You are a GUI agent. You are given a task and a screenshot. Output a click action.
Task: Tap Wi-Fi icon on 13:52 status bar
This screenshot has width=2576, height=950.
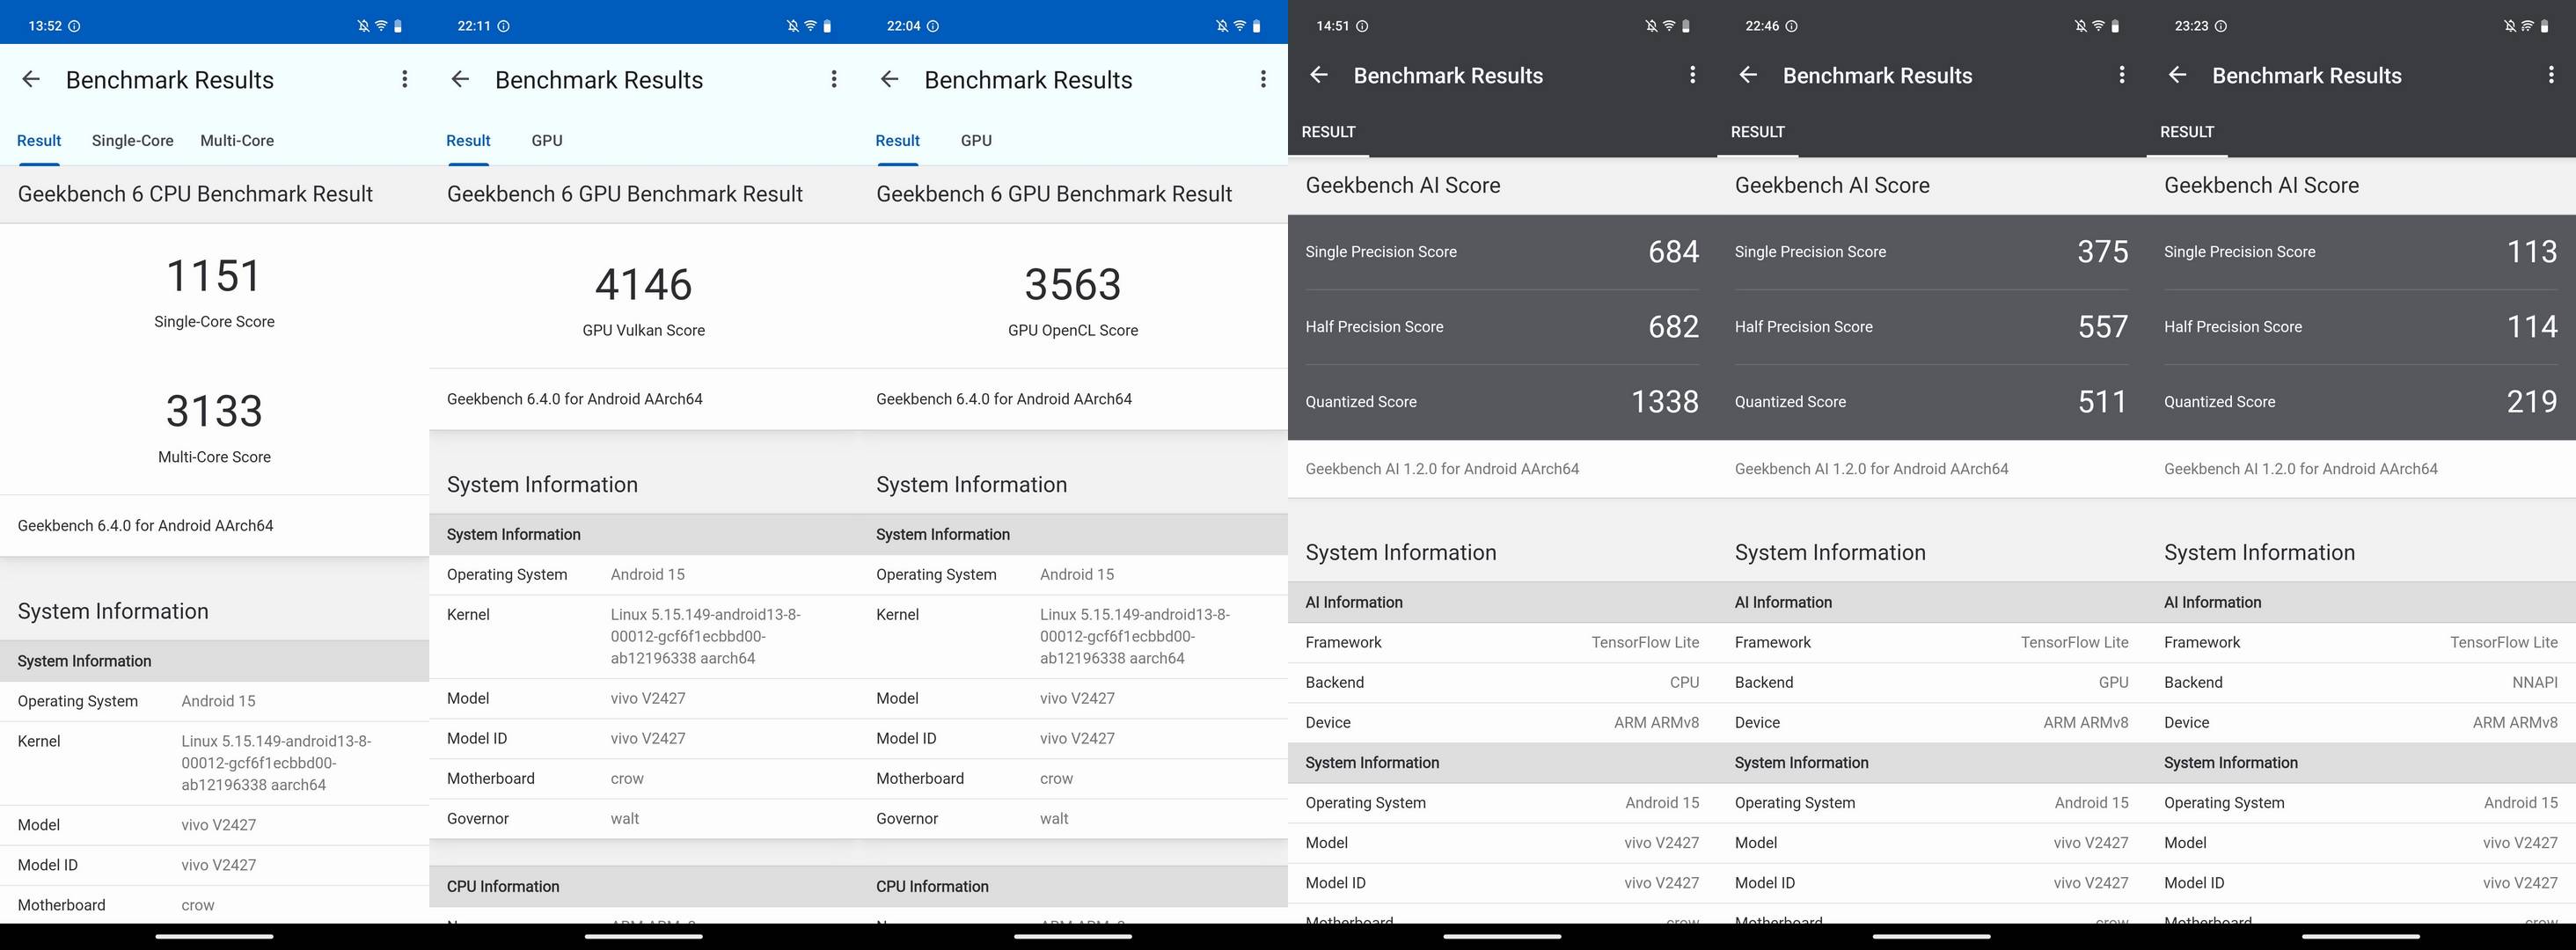(x=381, y=26)
